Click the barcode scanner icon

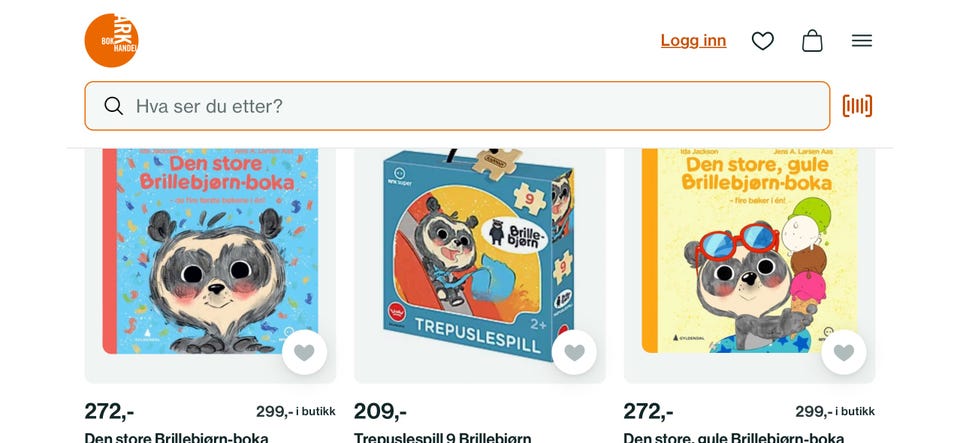[x=857, y=106]
